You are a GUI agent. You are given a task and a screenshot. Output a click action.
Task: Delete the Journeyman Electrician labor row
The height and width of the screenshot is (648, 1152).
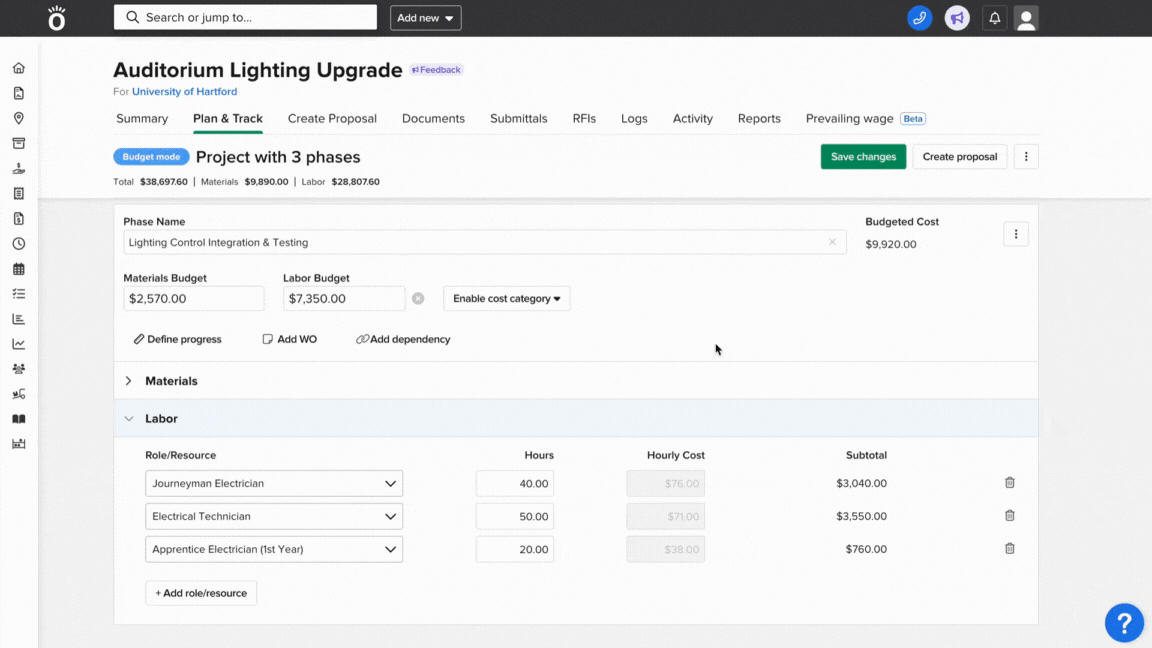[1009, 483]
